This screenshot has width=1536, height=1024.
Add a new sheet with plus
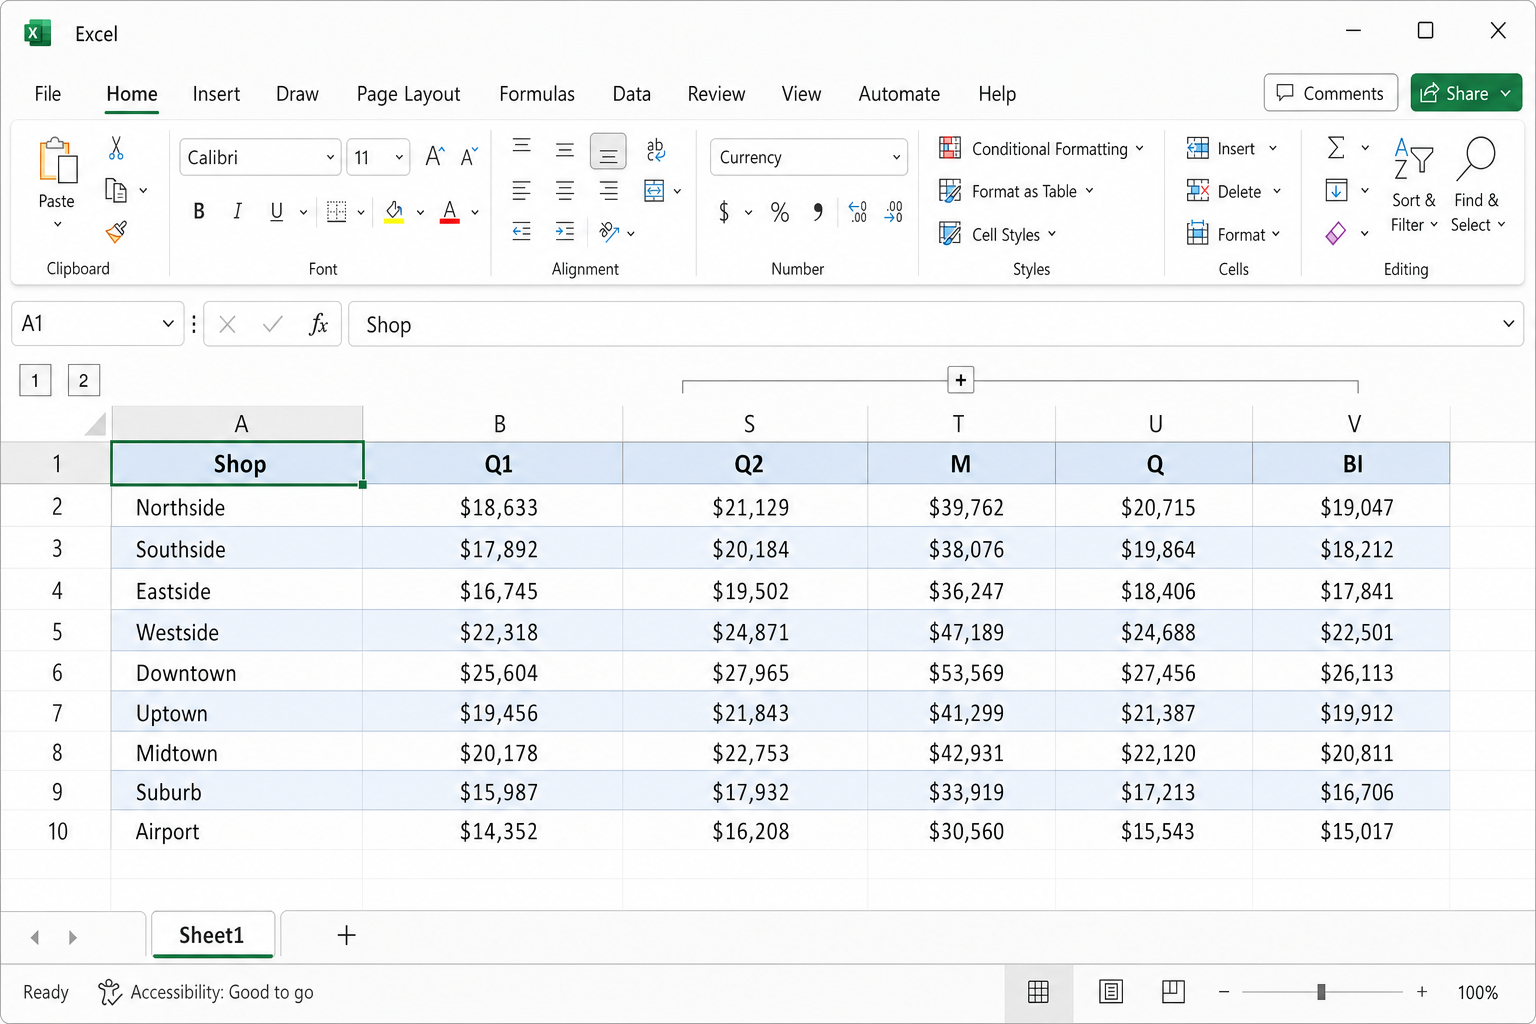[346, 935]
